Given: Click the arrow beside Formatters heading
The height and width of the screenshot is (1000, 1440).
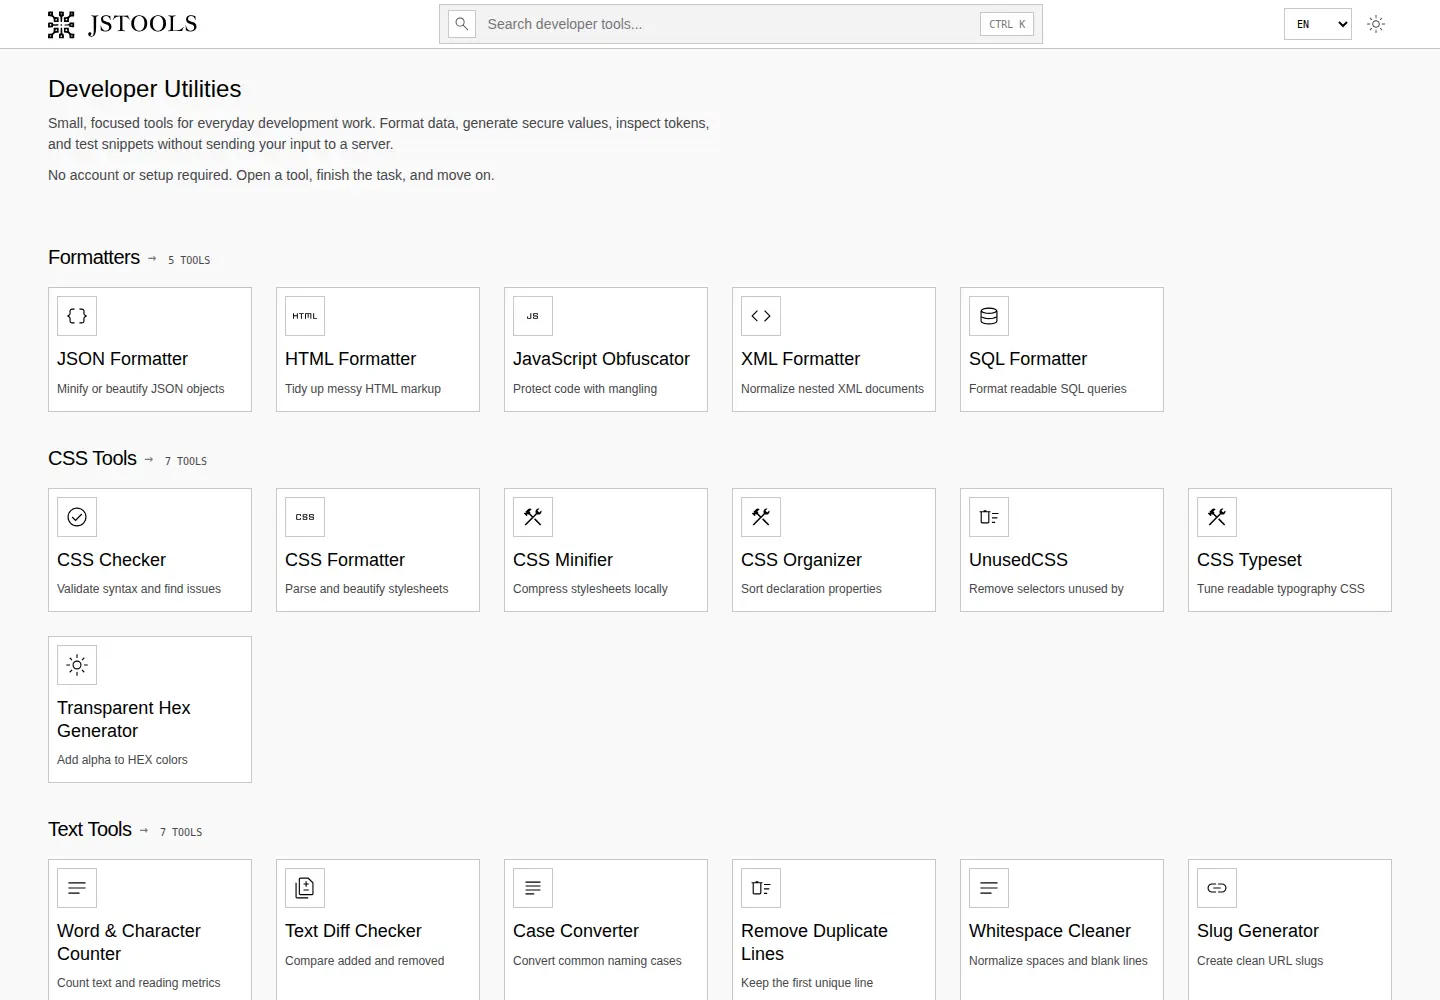Looking at the screenshot, I should (152, 258).
